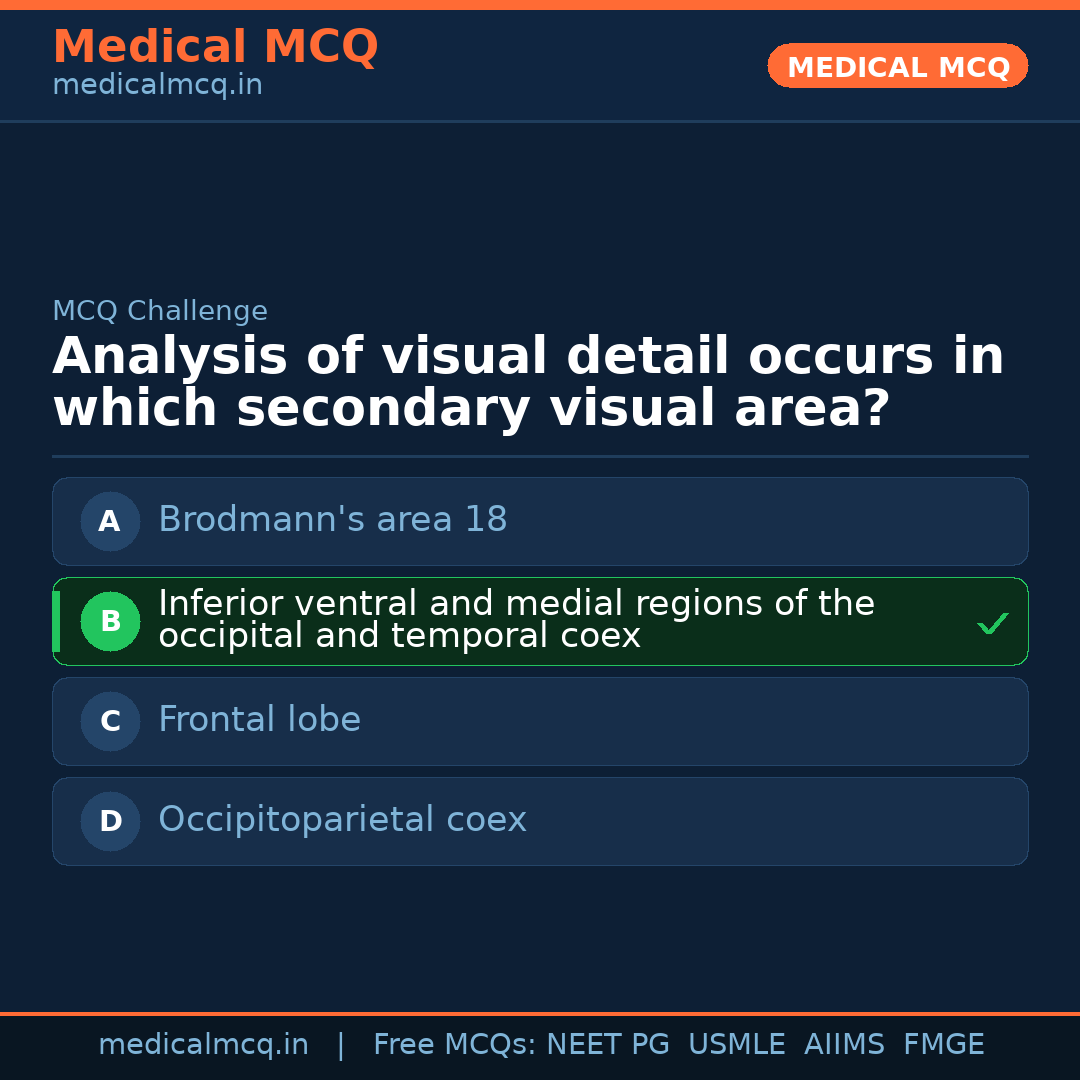The width and height of the screenshot is (1080, 1080).
Task: Click the green checkmark on option B
Action: pos(992,624)
